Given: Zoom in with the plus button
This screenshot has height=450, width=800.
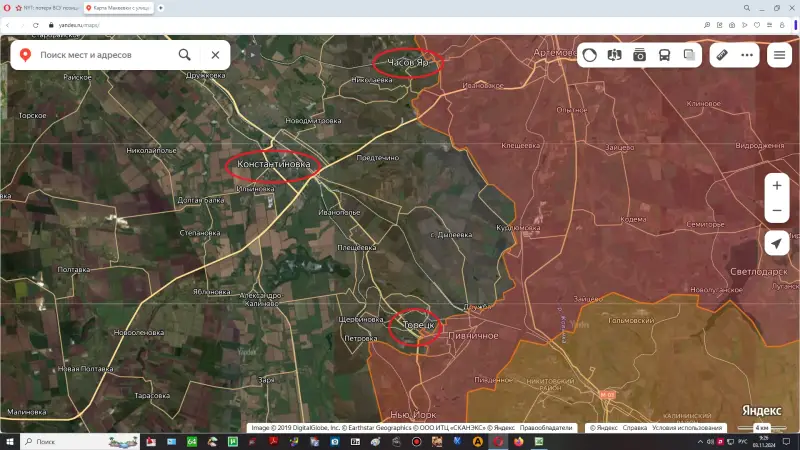Looking at the screenshot, I should 777,185.
